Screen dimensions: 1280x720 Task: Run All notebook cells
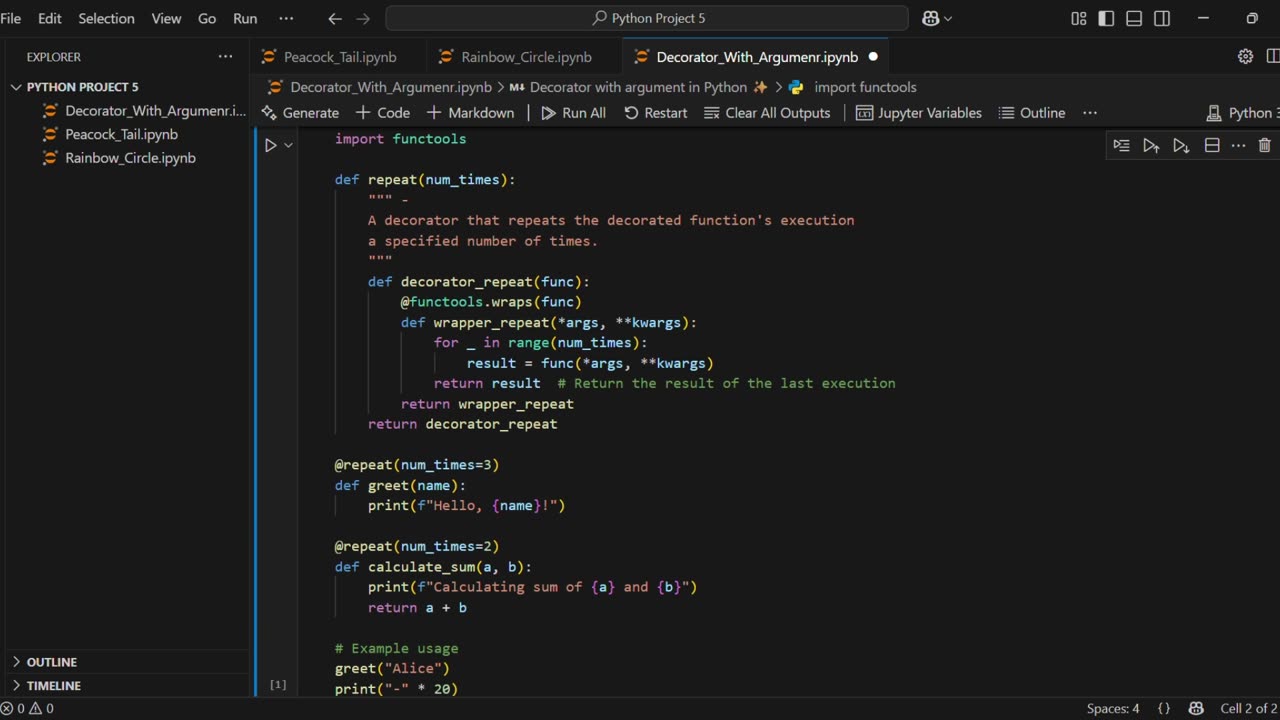(x=574, y=113)
